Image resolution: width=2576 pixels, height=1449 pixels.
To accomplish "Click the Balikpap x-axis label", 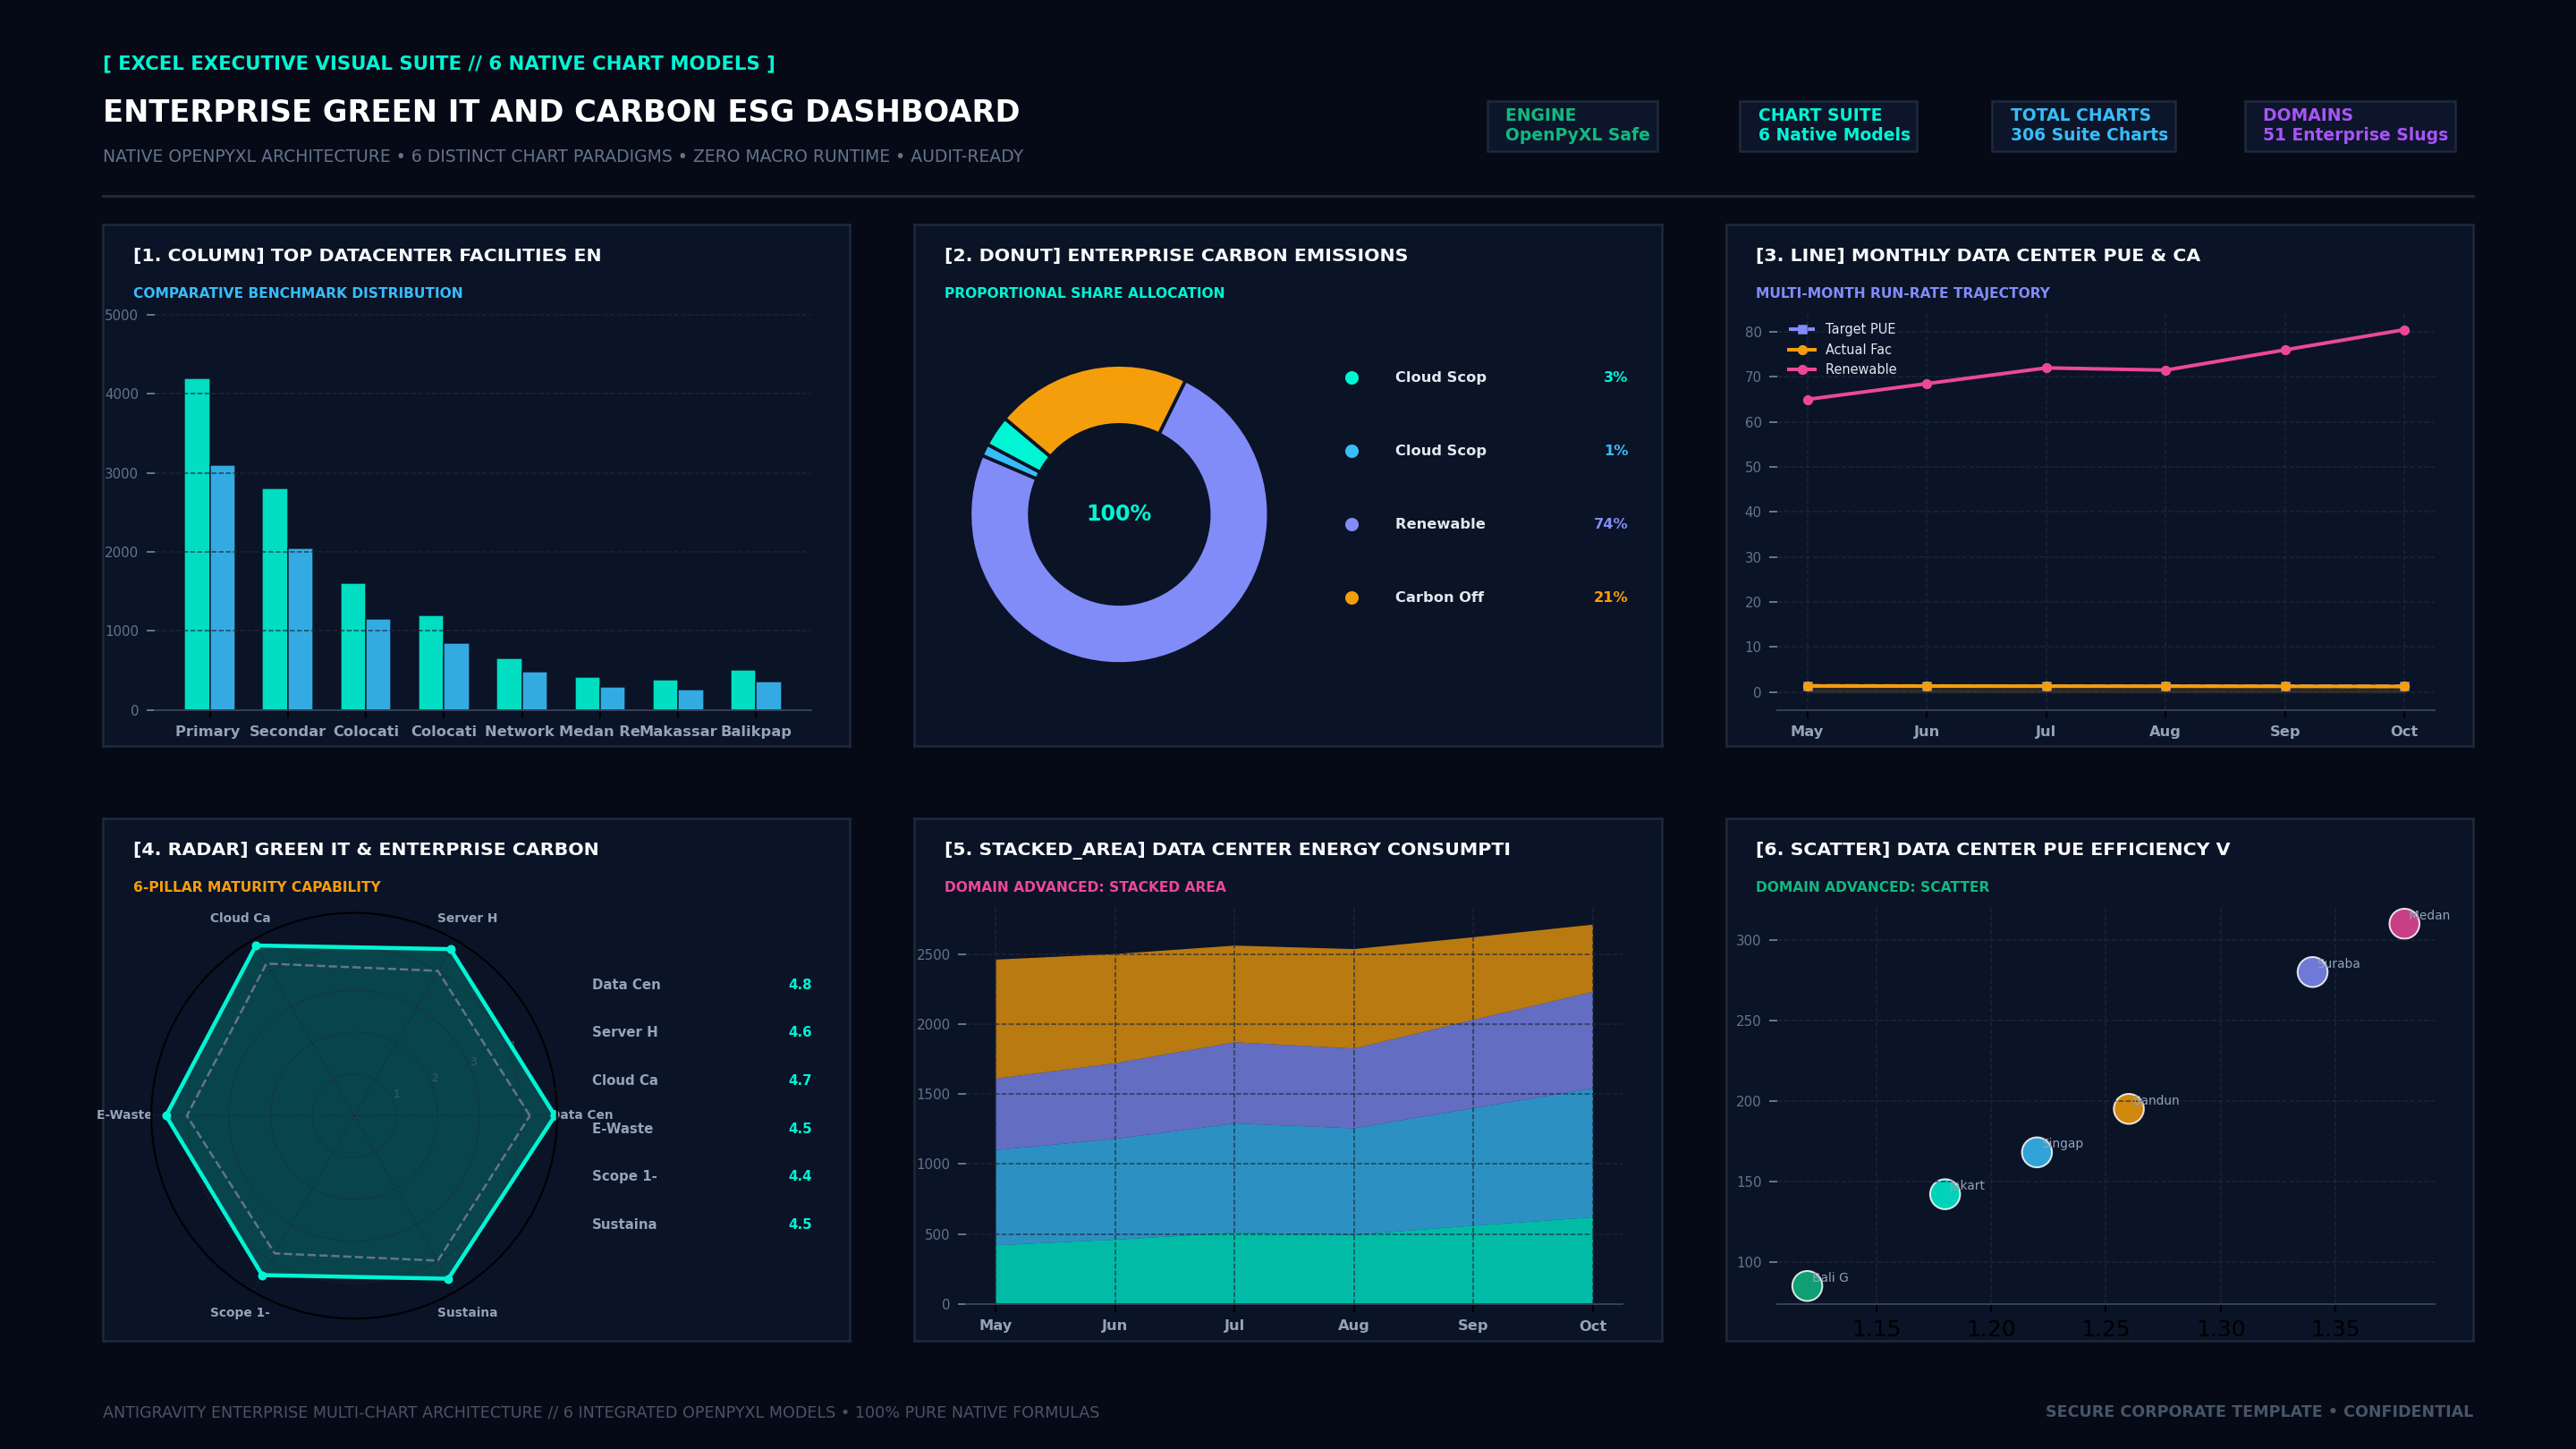I will pos(756,731).
